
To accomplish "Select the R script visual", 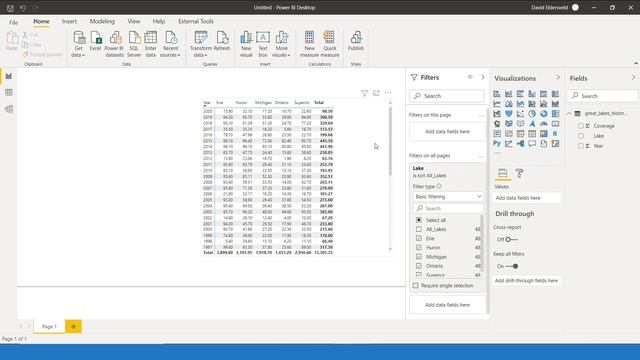I will [555, 133].
